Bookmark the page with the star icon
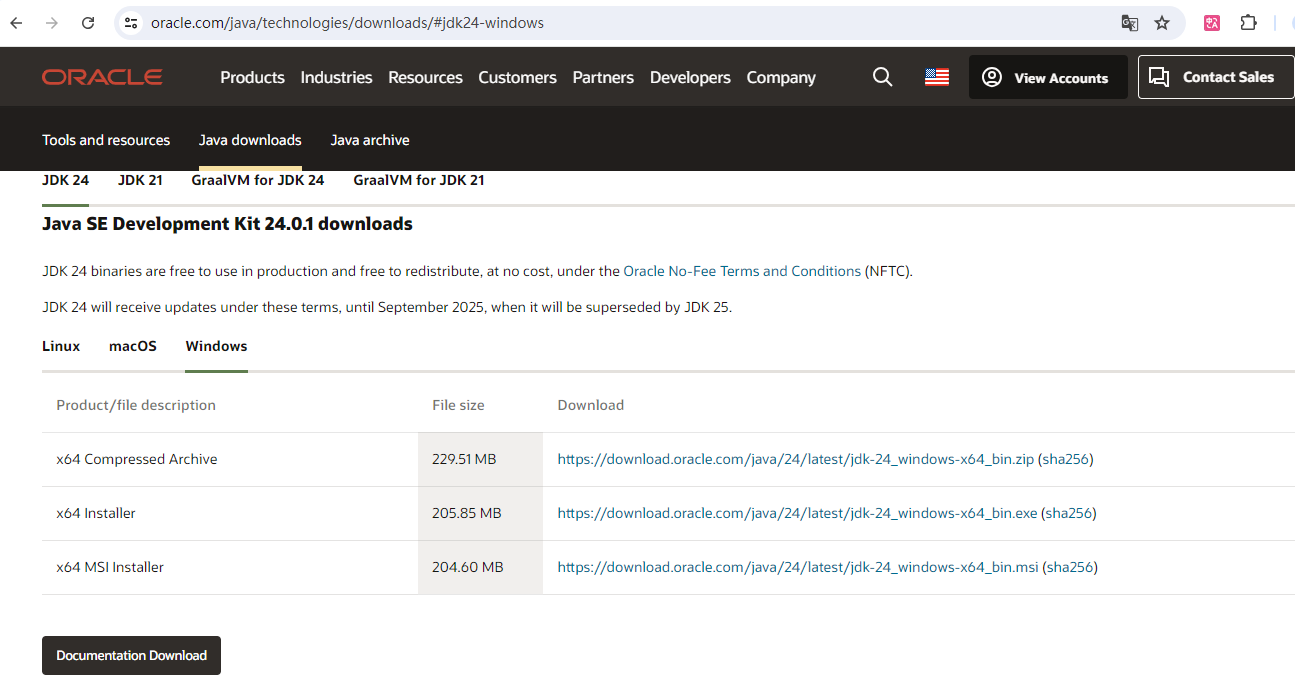Screen dimensions: 1295x681 [x=1161, y=22]
